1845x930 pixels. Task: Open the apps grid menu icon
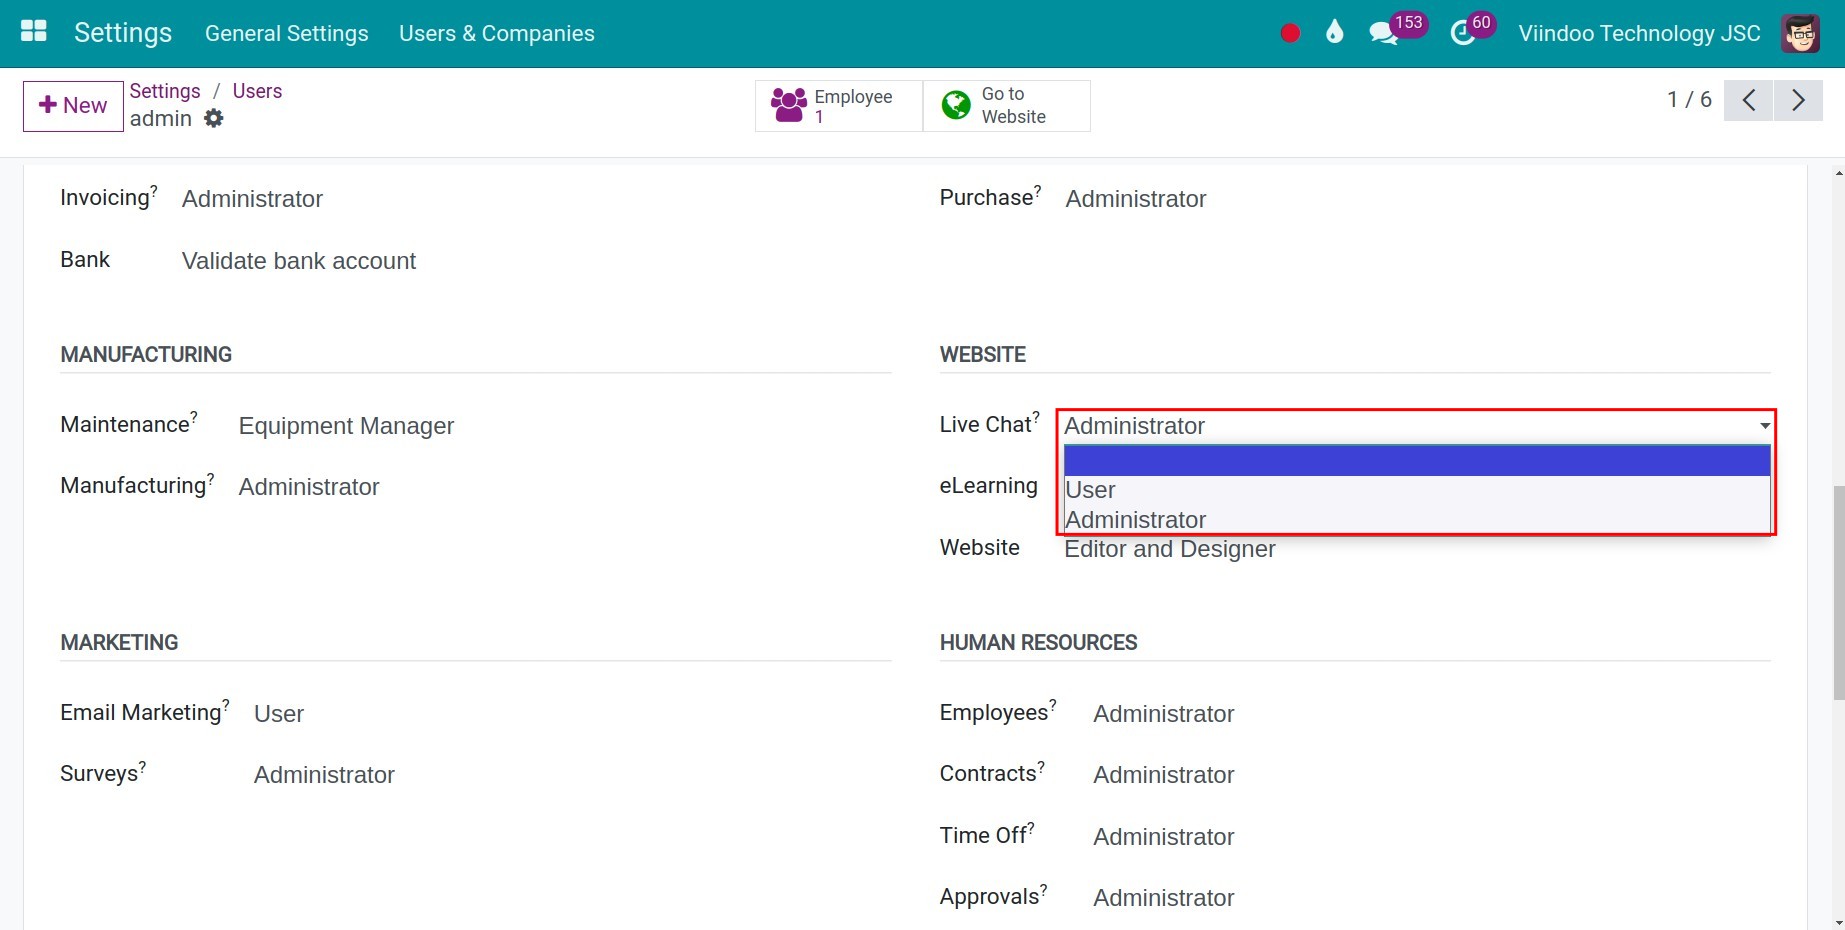click(34, 32)
